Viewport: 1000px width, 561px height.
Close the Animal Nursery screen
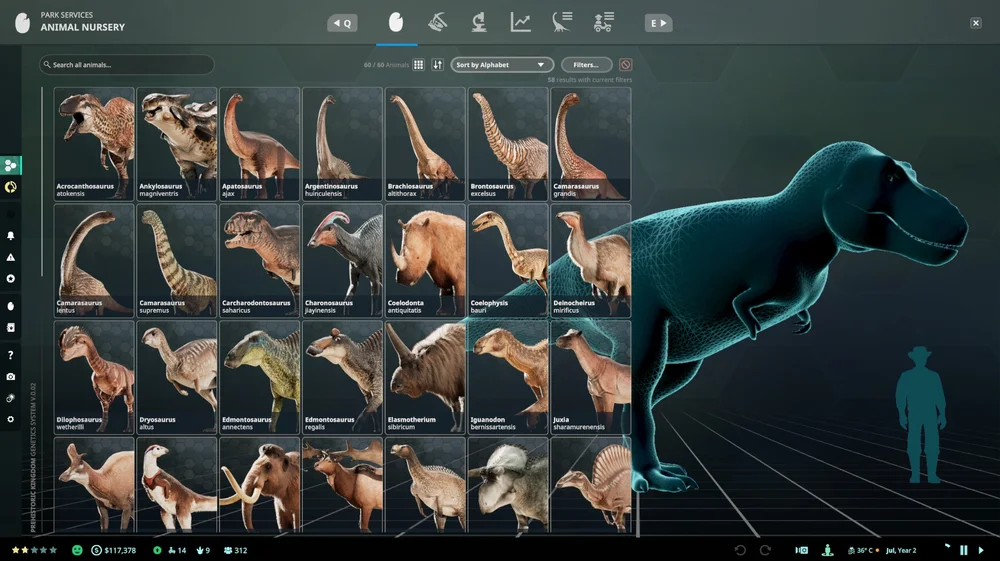(976, 23)
